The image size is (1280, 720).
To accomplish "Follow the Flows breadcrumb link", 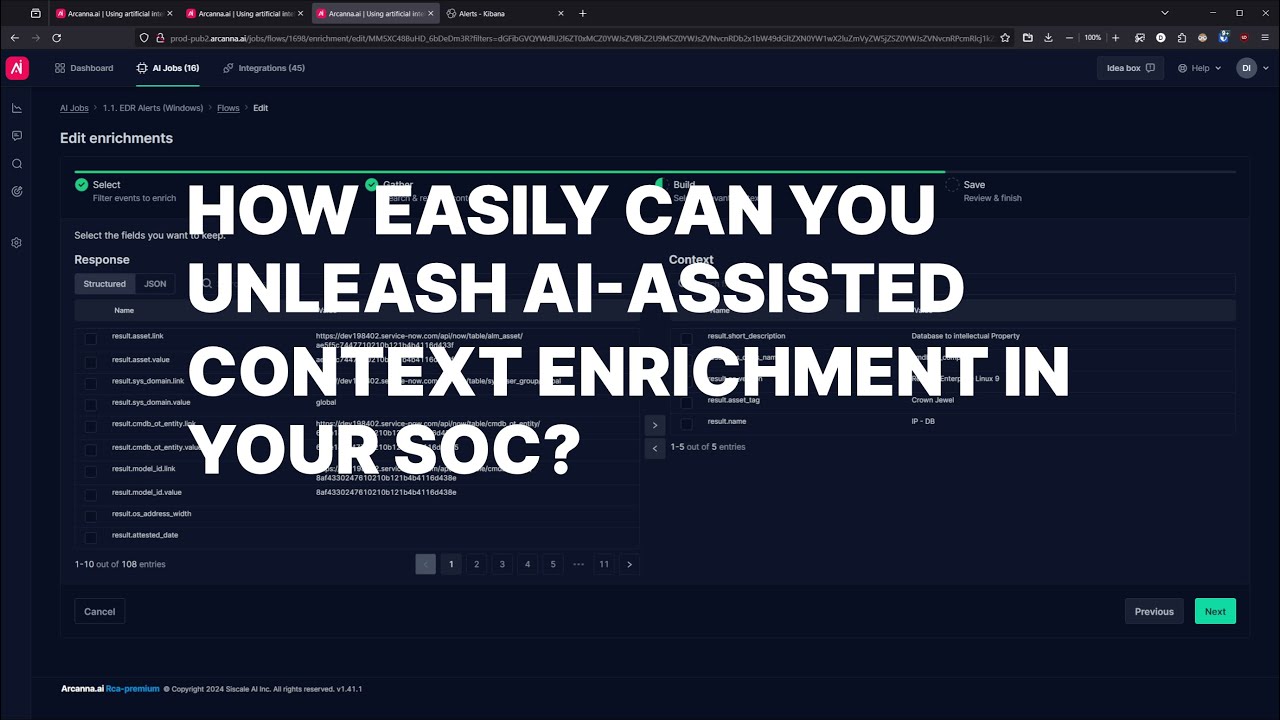I will [x=228, y=108].
